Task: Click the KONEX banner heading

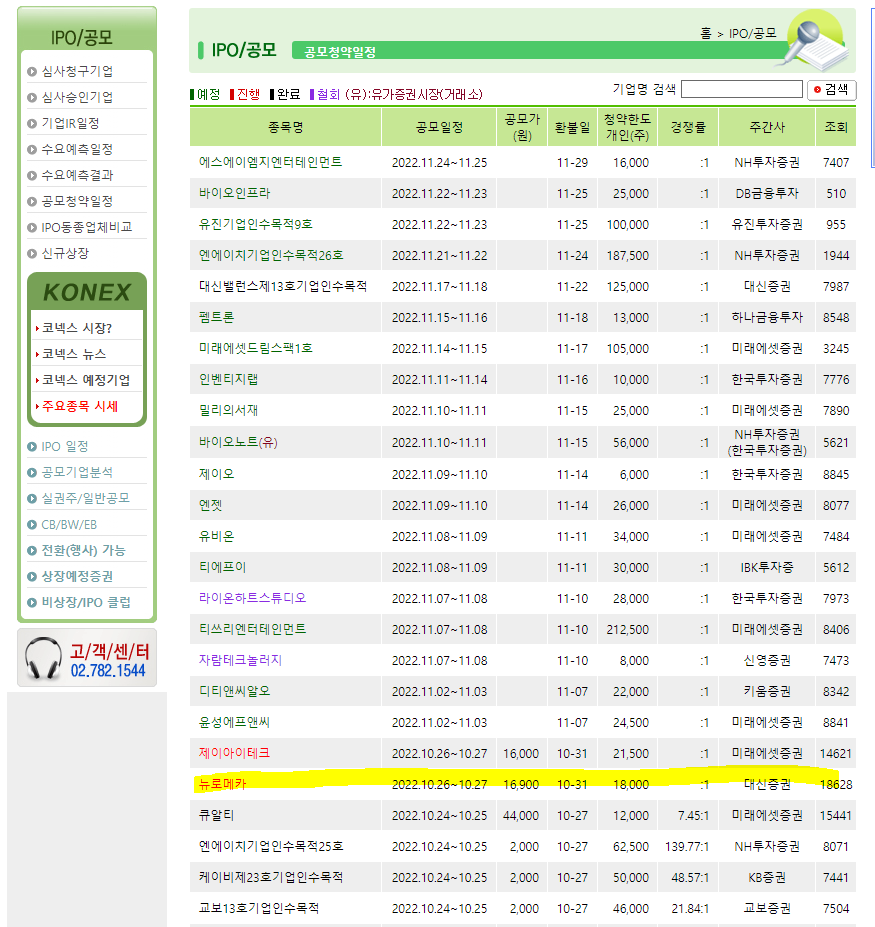Action: pyautogui.click(x=87, y=293)
